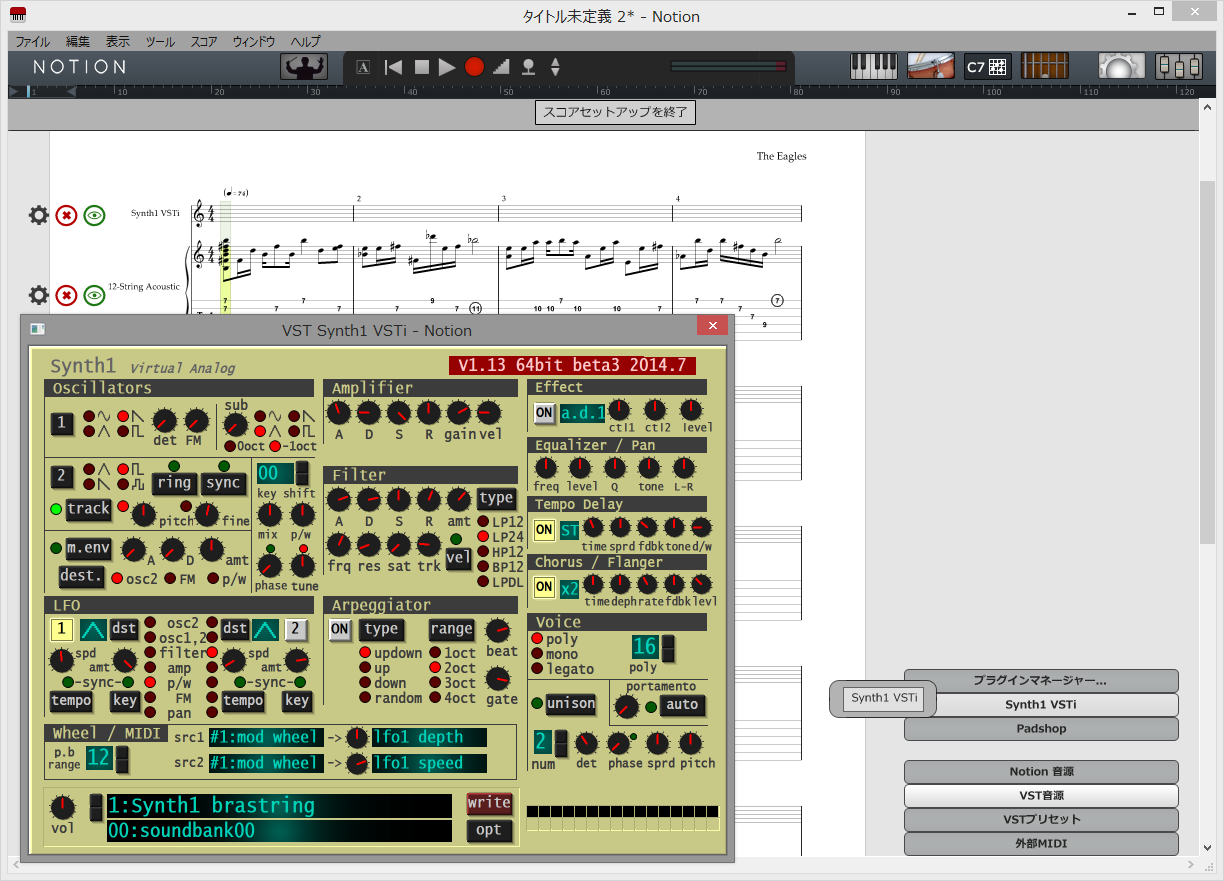Click the metronome icon in transport
The height and width of the screenshot is (881, 1224).
(x=528, y=67)
